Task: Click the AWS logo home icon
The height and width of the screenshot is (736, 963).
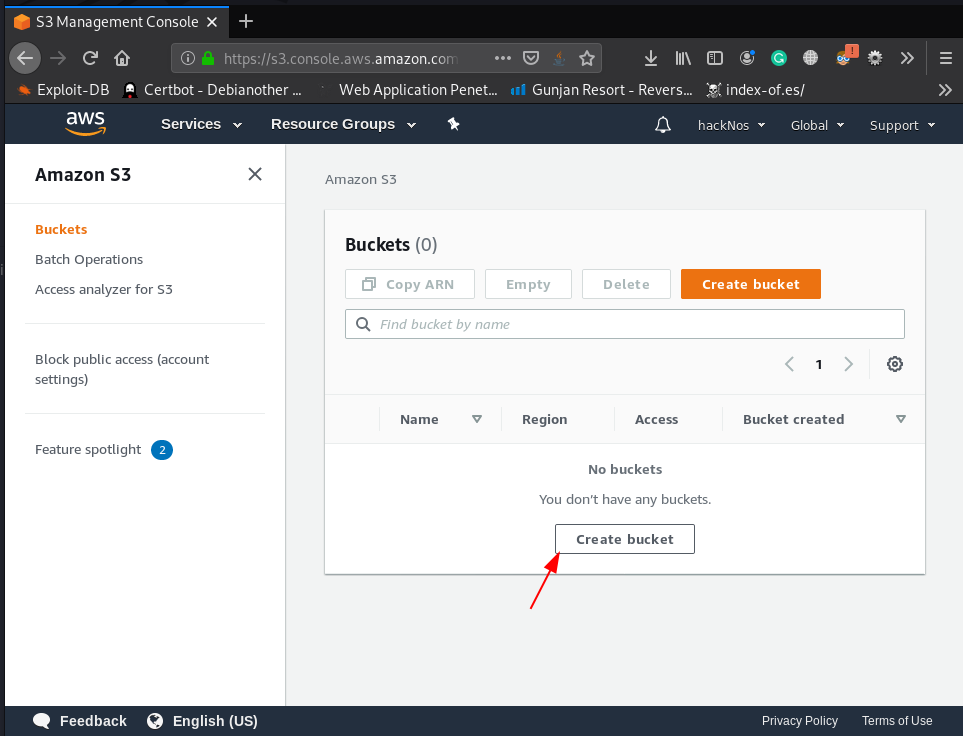Action: point(85,123)
